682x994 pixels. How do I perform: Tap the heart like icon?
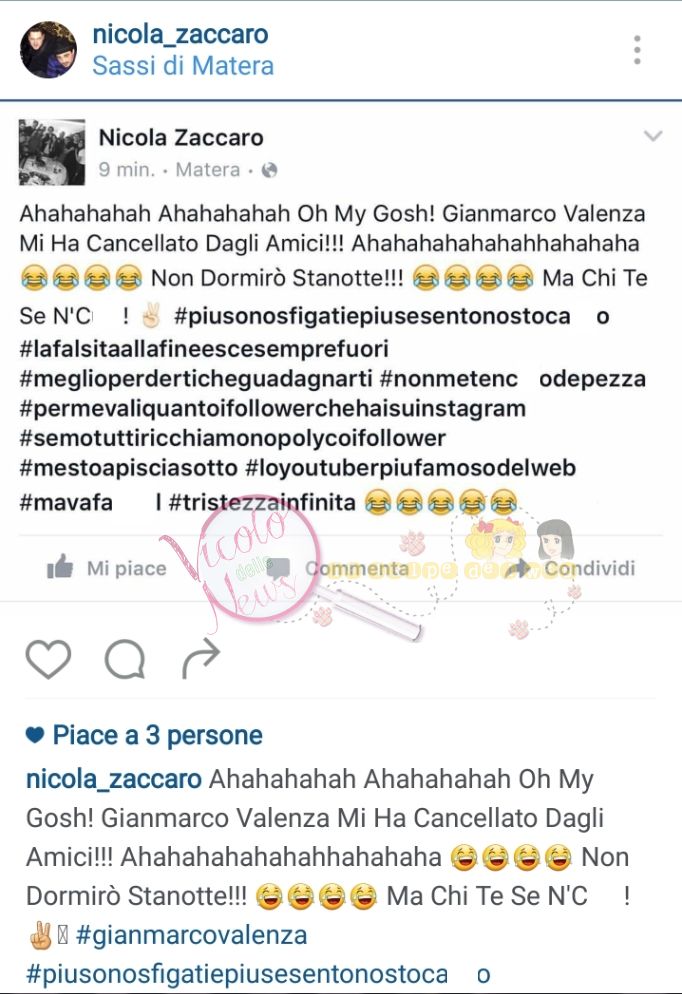pos(48,659)
